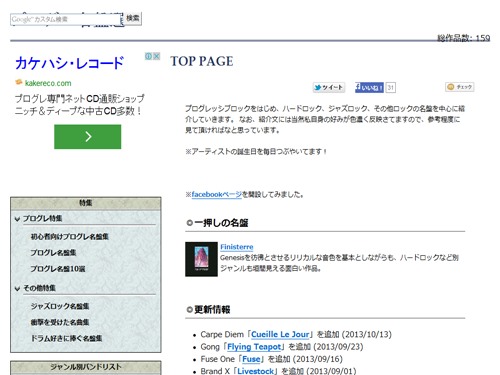Click the Google custom search input field
This screenshot has height=375, width=500.
click(66, 19)
